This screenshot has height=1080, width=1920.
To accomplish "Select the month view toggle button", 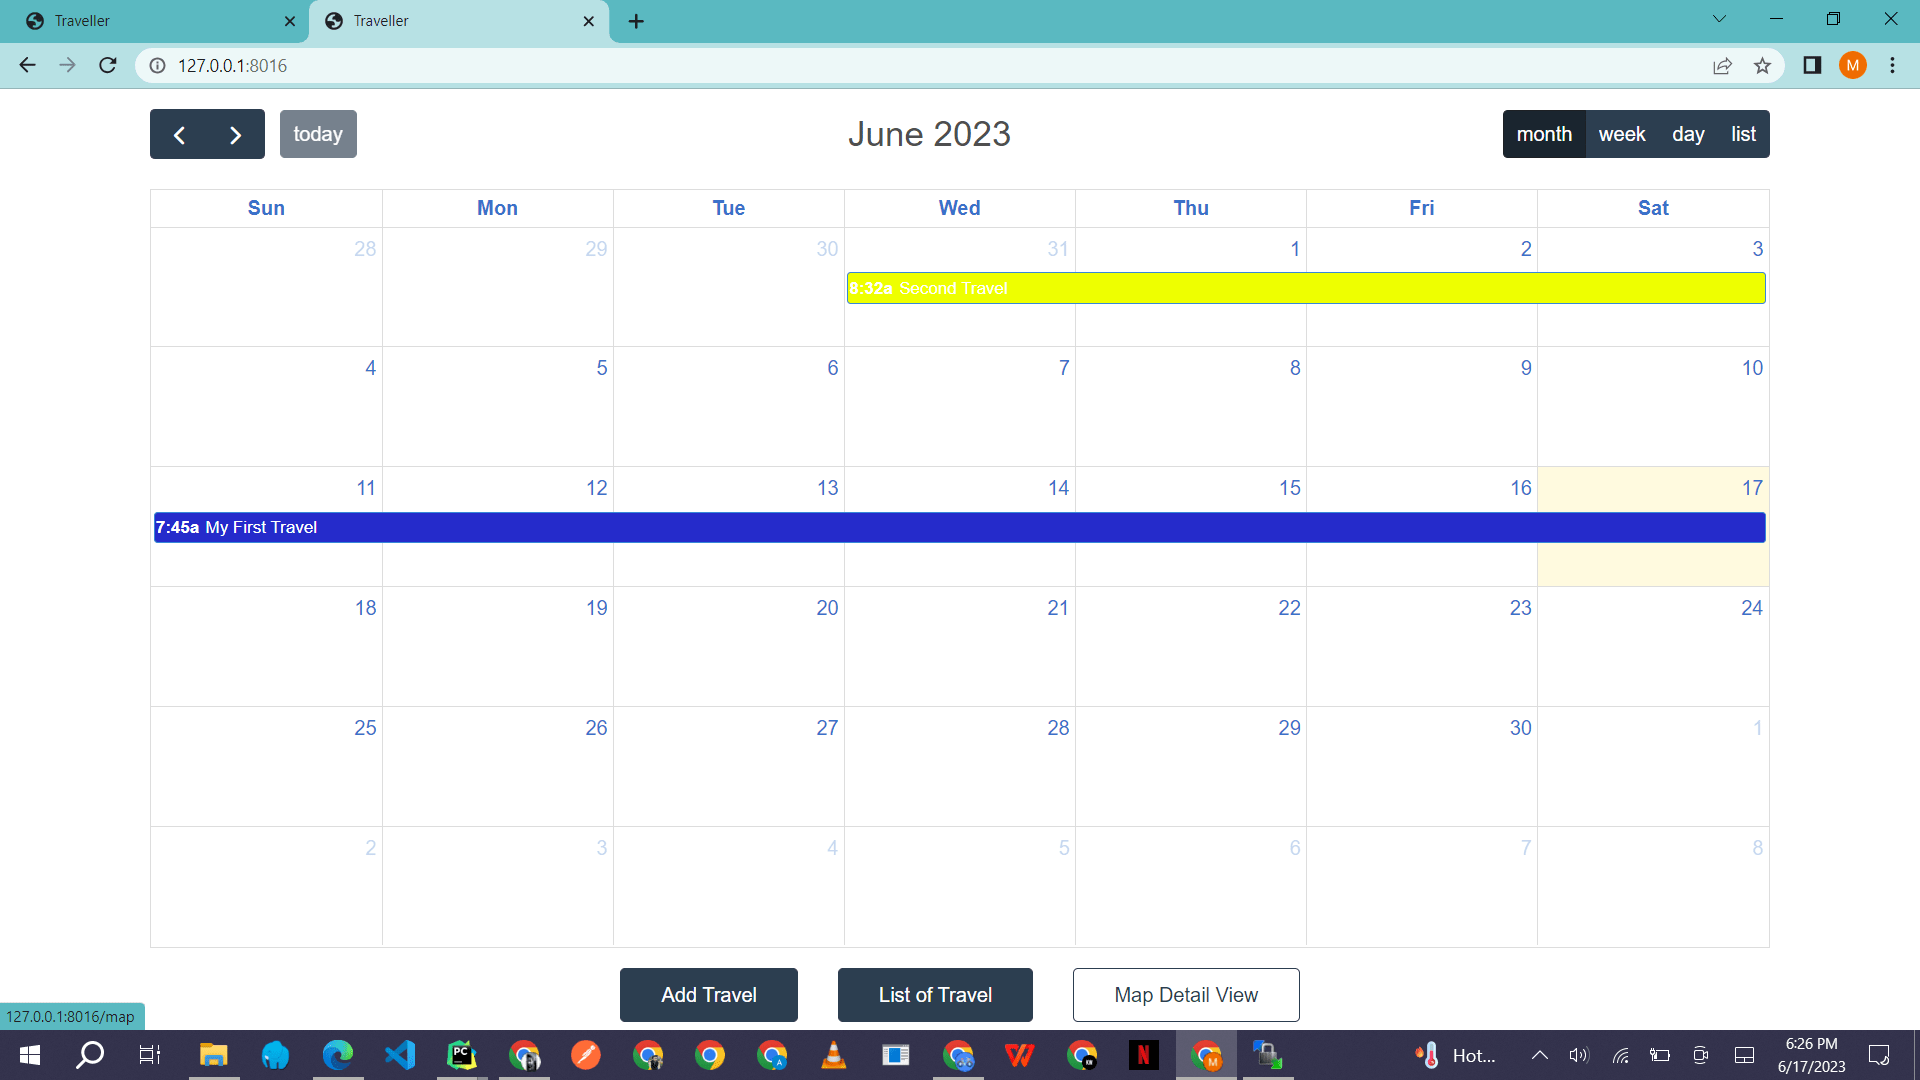I will click(1544, 133).
